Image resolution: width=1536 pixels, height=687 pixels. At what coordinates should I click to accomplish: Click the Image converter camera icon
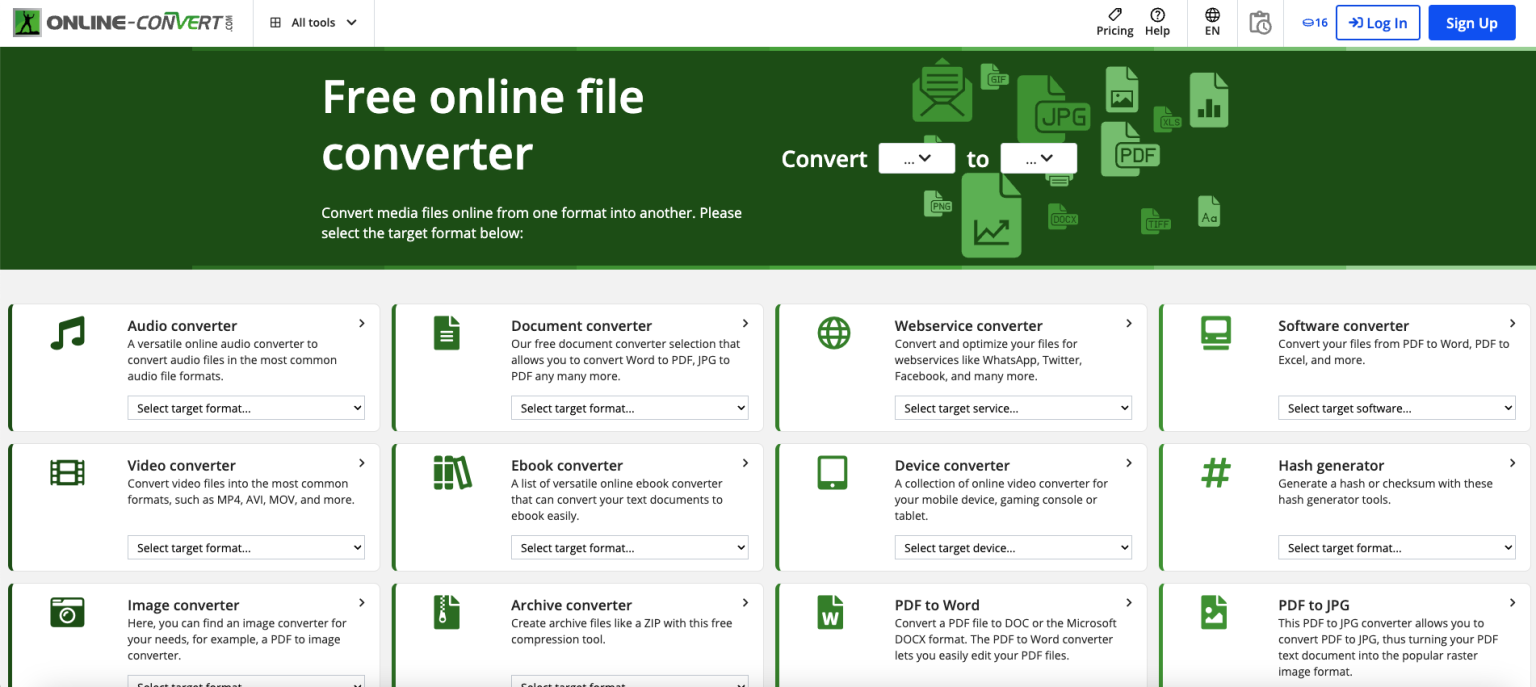pos(67,611)
